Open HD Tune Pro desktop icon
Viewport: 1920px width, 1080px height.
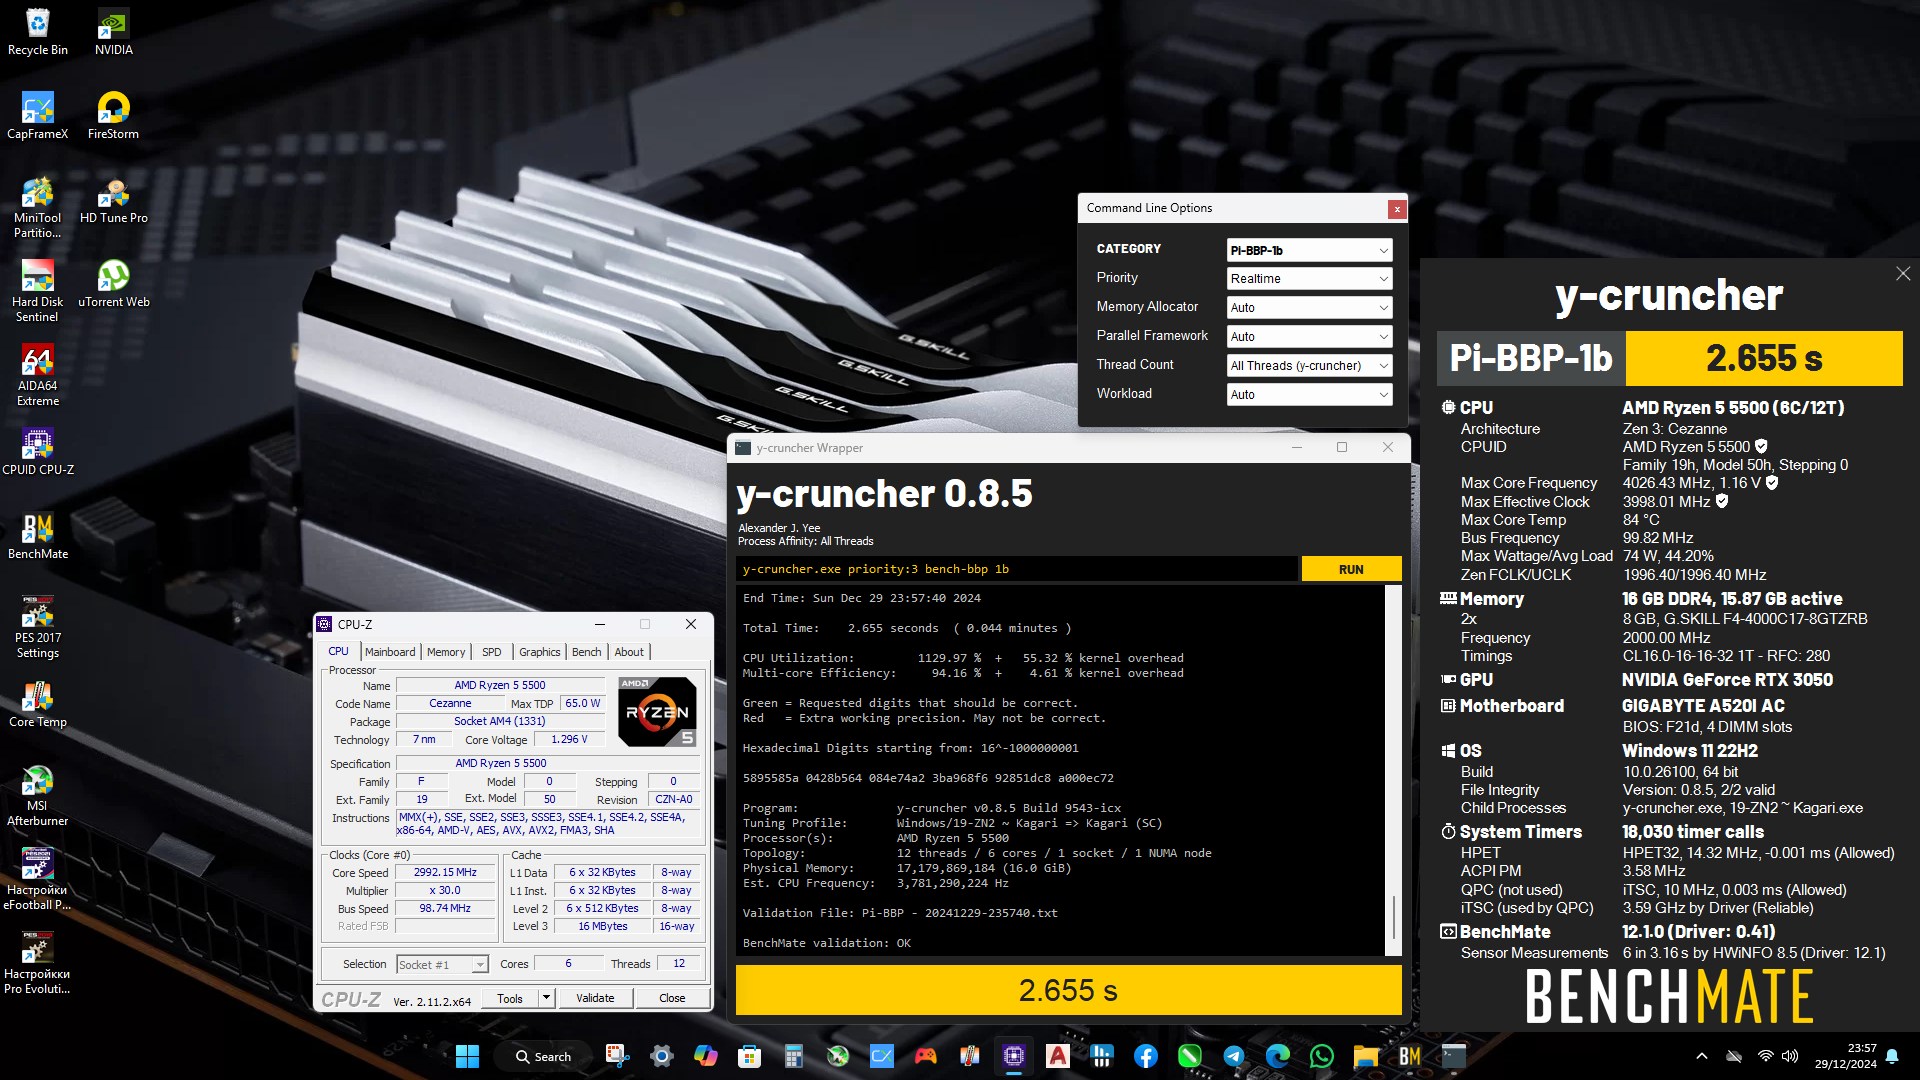[x=113, y=200]
